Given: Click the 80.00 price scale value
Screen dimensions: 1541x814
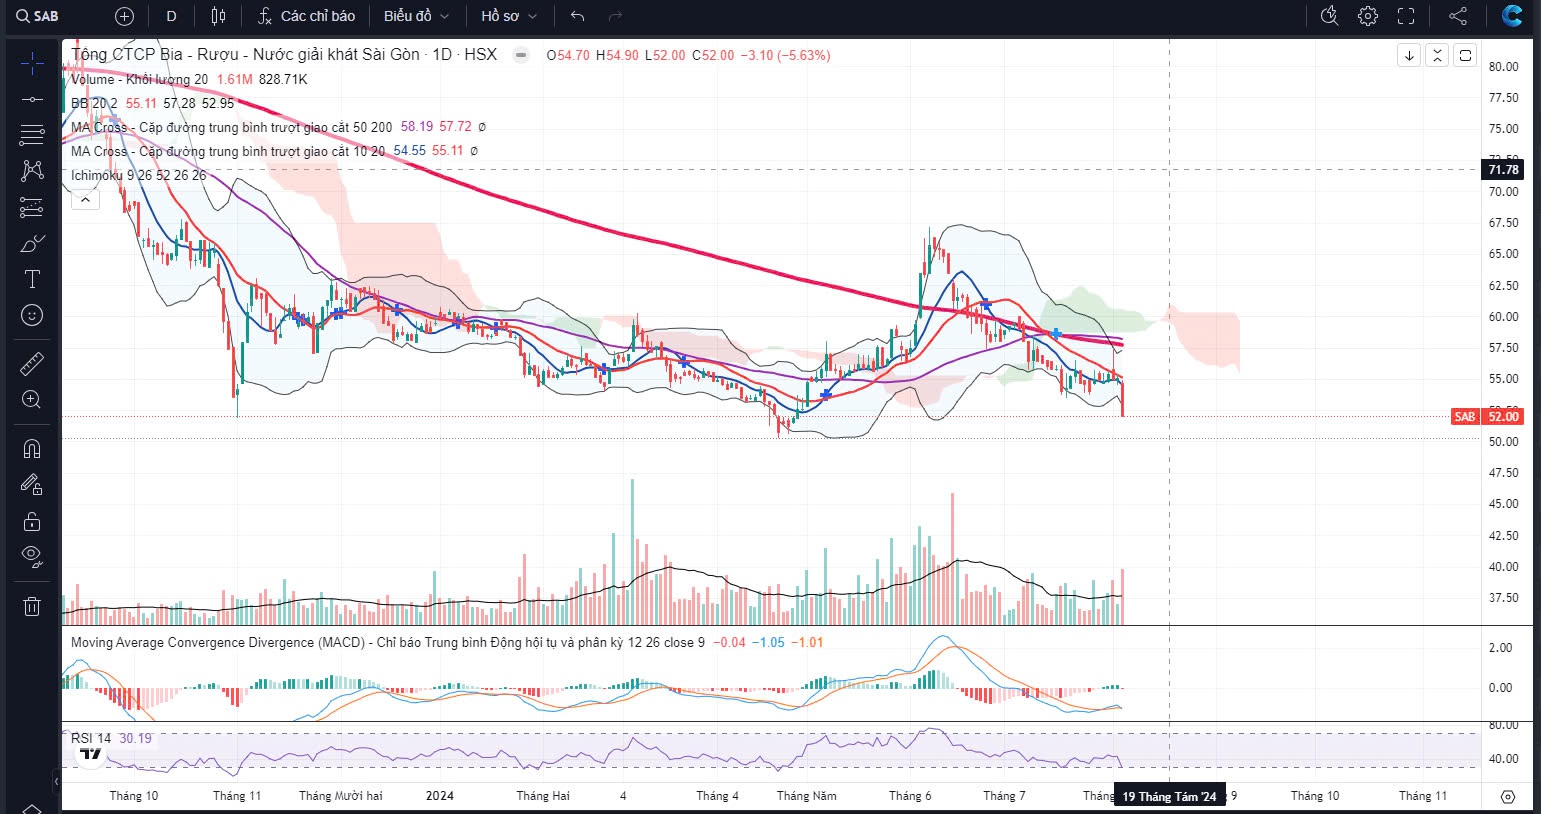Looking at the screenshot, I should click(1503, 67).
